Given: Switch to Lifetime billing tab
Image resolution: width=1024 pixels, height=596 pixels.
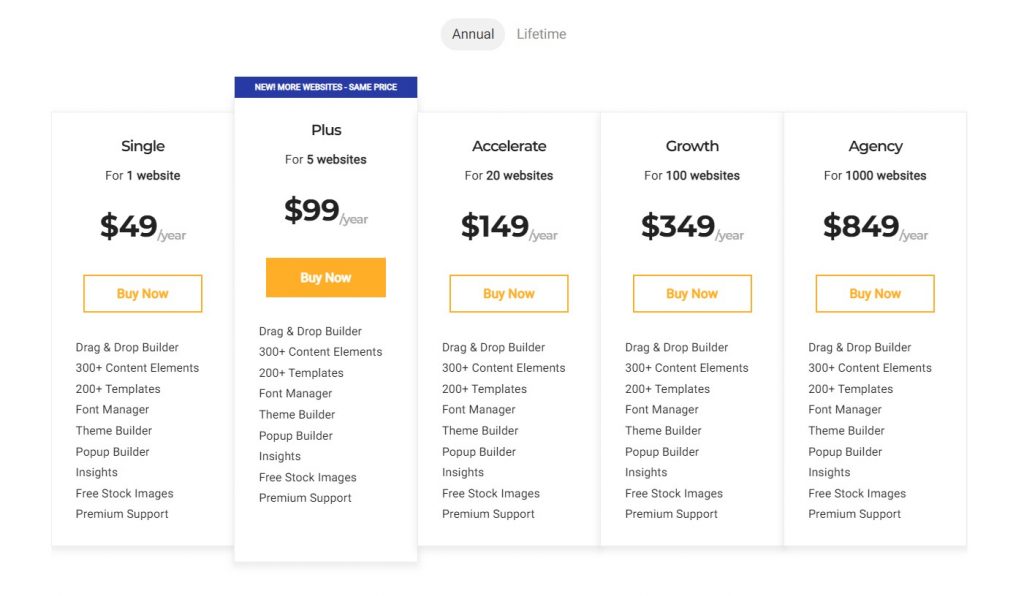Looking at the screenshot, I should 541,34.
